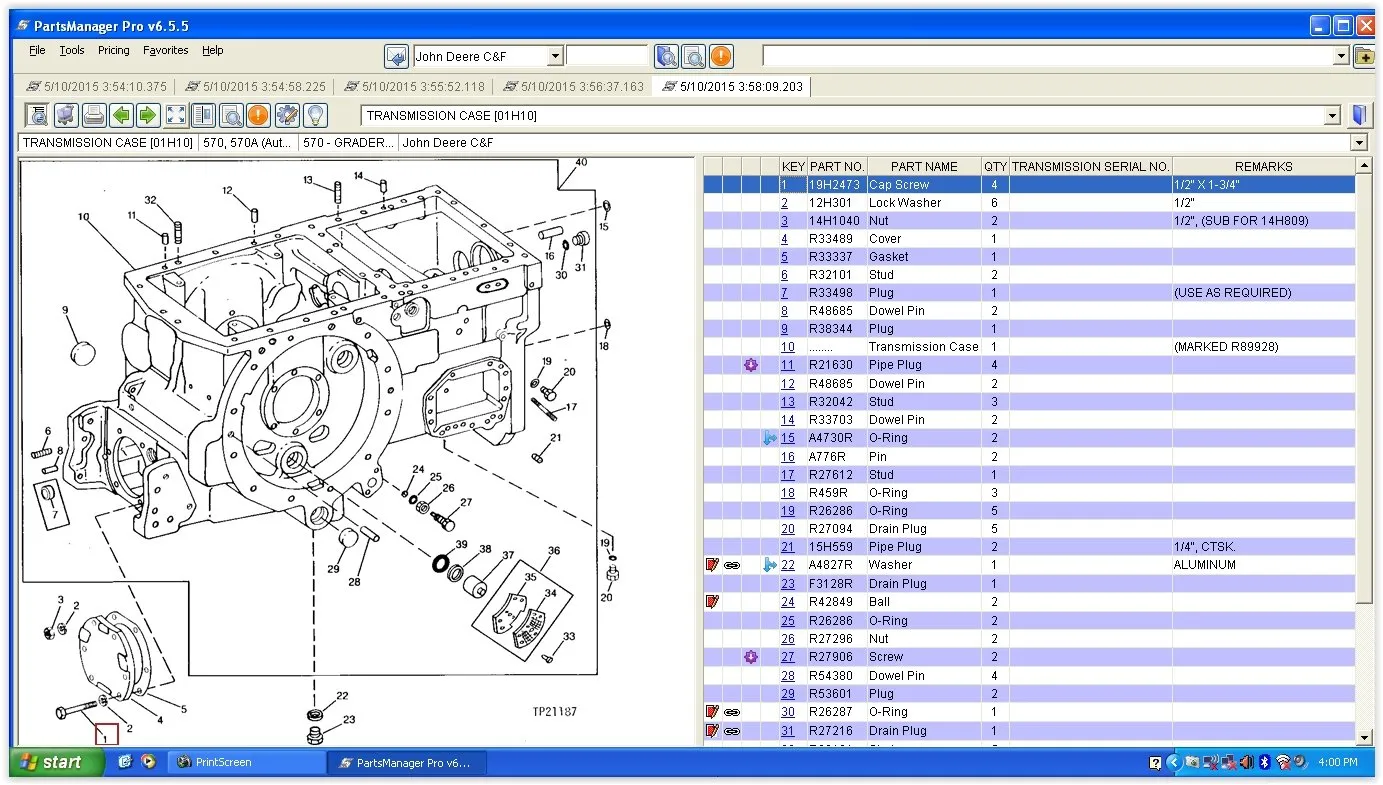Click the REMARKS column header

coord(1263,167)
